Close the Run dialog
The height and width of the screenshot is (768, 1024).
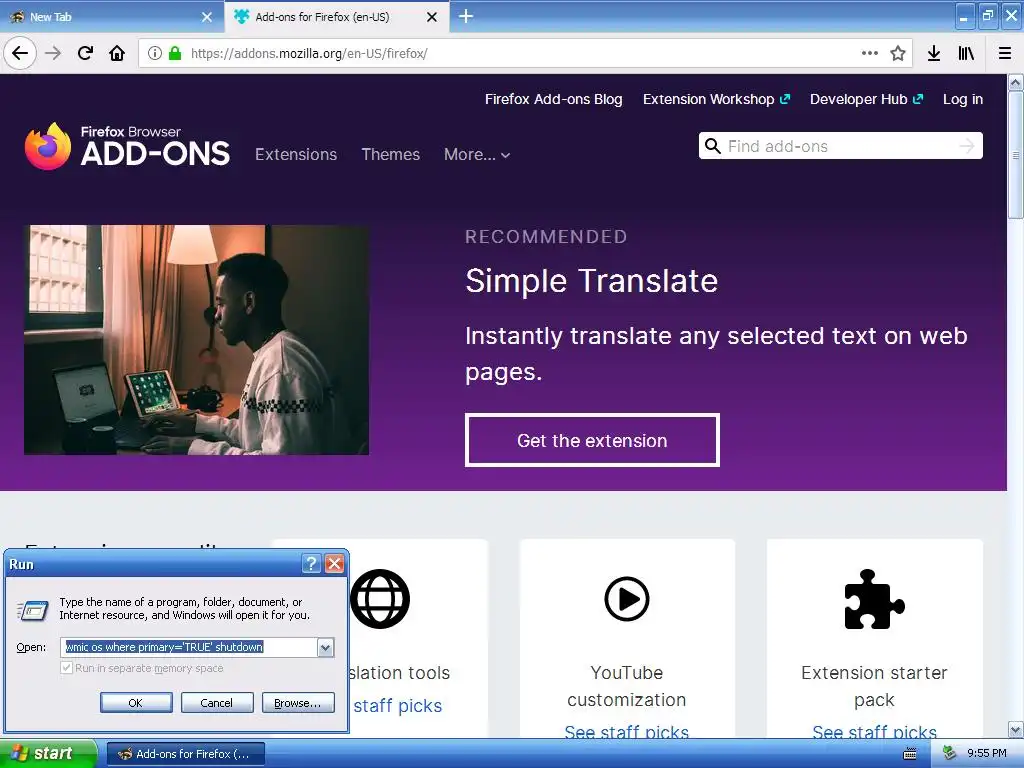[x=334, y=564]
